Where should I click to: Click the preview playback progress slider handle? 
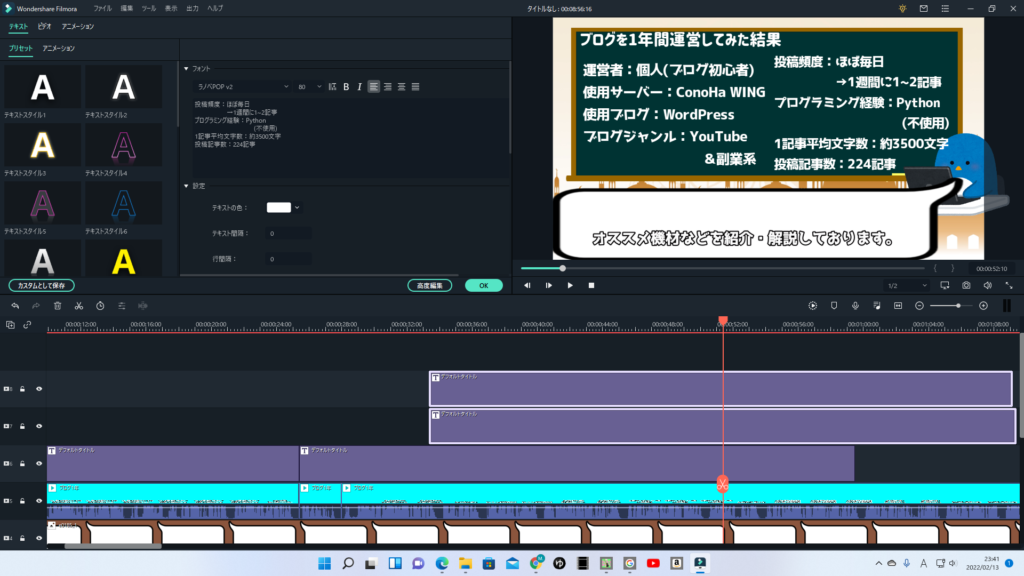click(562, 268)
